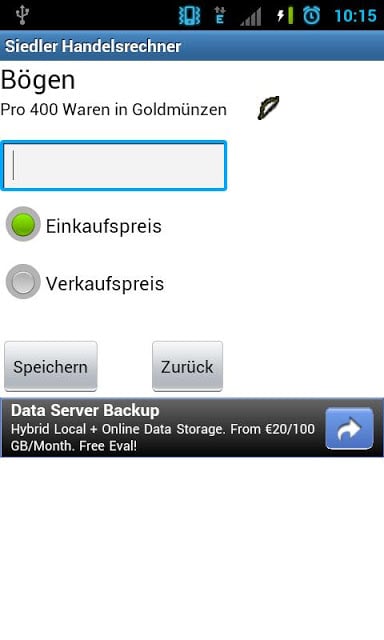This screenshot has height=640, width=384.
Task: Tap the bow goods icon
Action: (268, 108)
